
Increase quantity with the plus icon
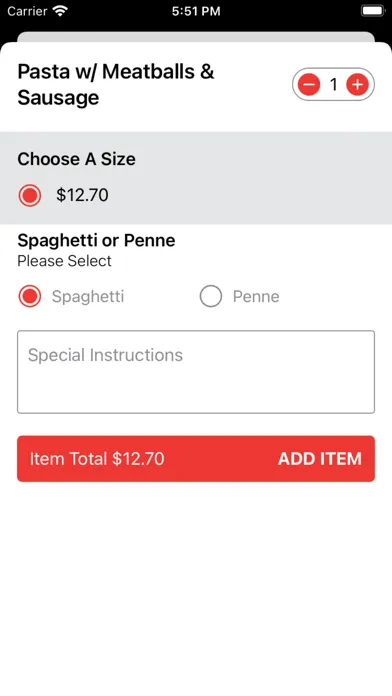click(357, 84)
